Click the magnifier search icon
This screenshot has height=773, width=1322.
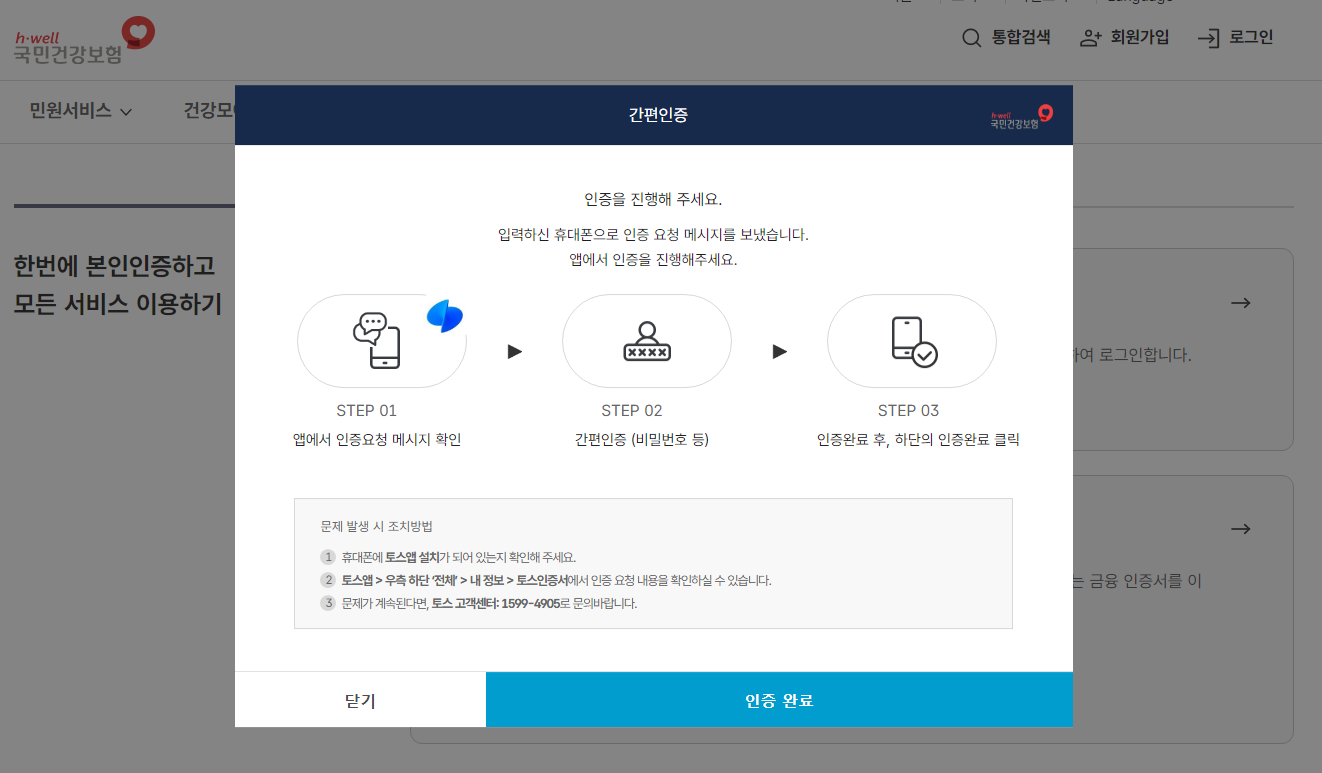(x=971, y=38)
